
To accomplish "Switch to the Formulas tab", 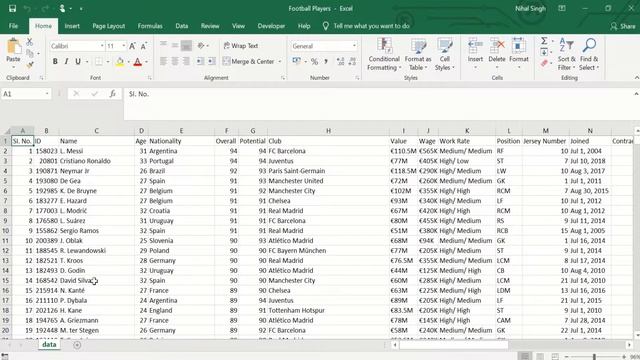I will (x=150, y=26).
